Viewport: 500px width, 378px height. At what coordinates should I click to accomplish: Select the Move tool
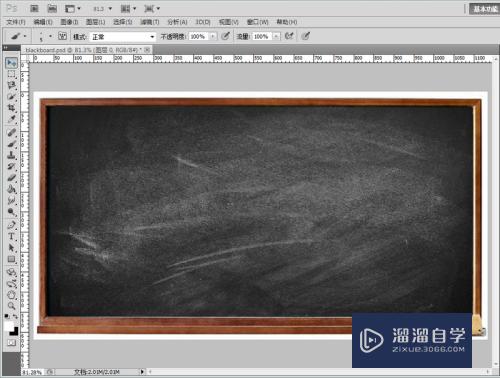[x=11, y=63]
